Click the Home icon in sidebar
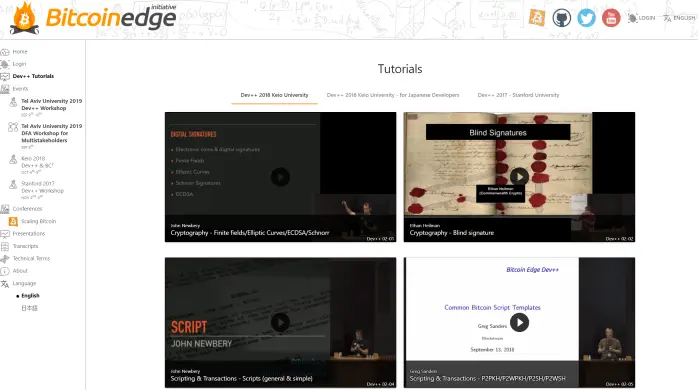698x390 pixels. (5, 52)
